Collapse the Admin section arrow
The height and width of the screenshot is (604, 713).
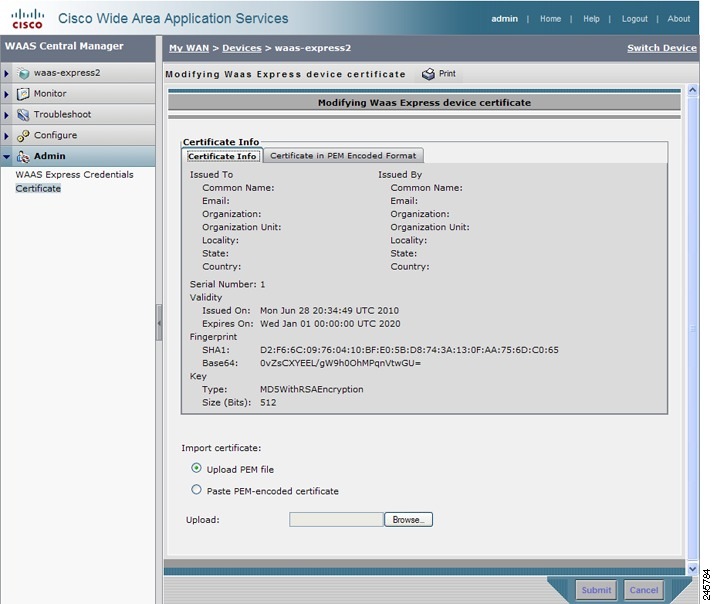(6, 156)
